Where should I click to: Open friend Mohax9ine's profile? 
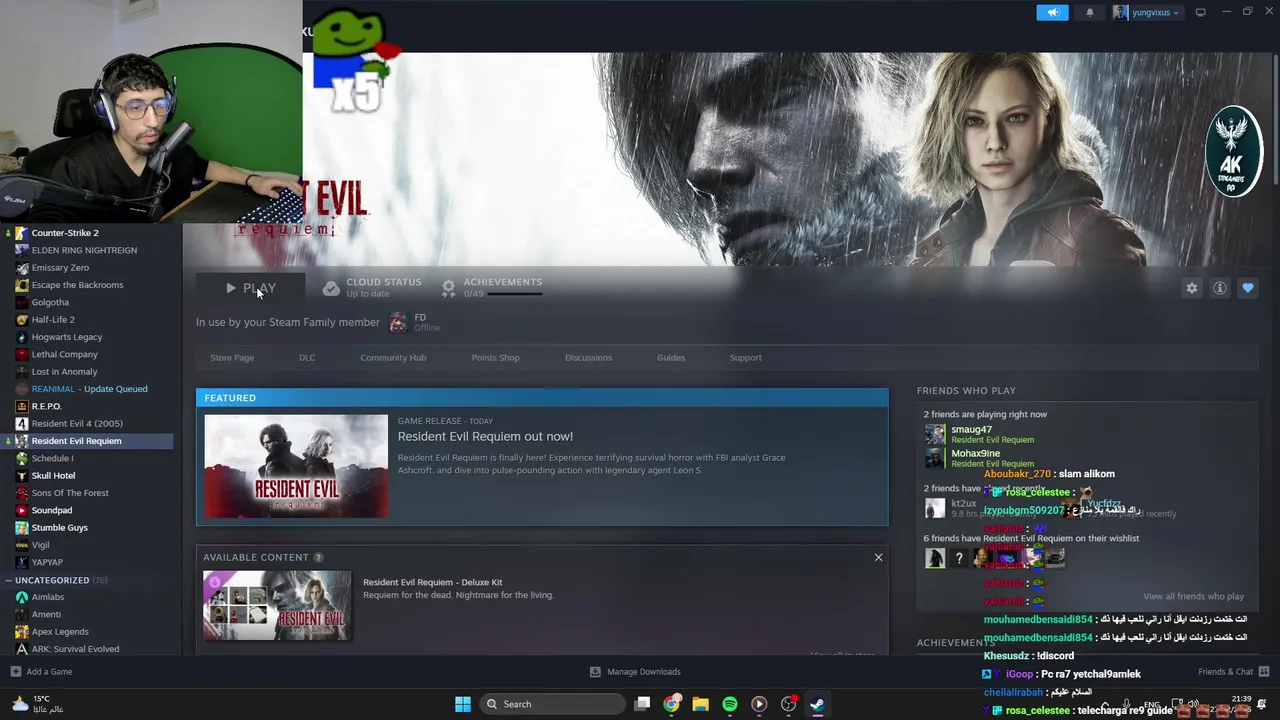coord(975,453)
